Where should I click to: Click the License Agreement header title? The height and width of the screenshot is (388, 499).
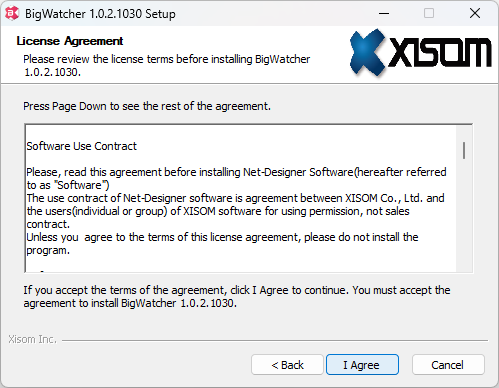[x=70, y=41]
